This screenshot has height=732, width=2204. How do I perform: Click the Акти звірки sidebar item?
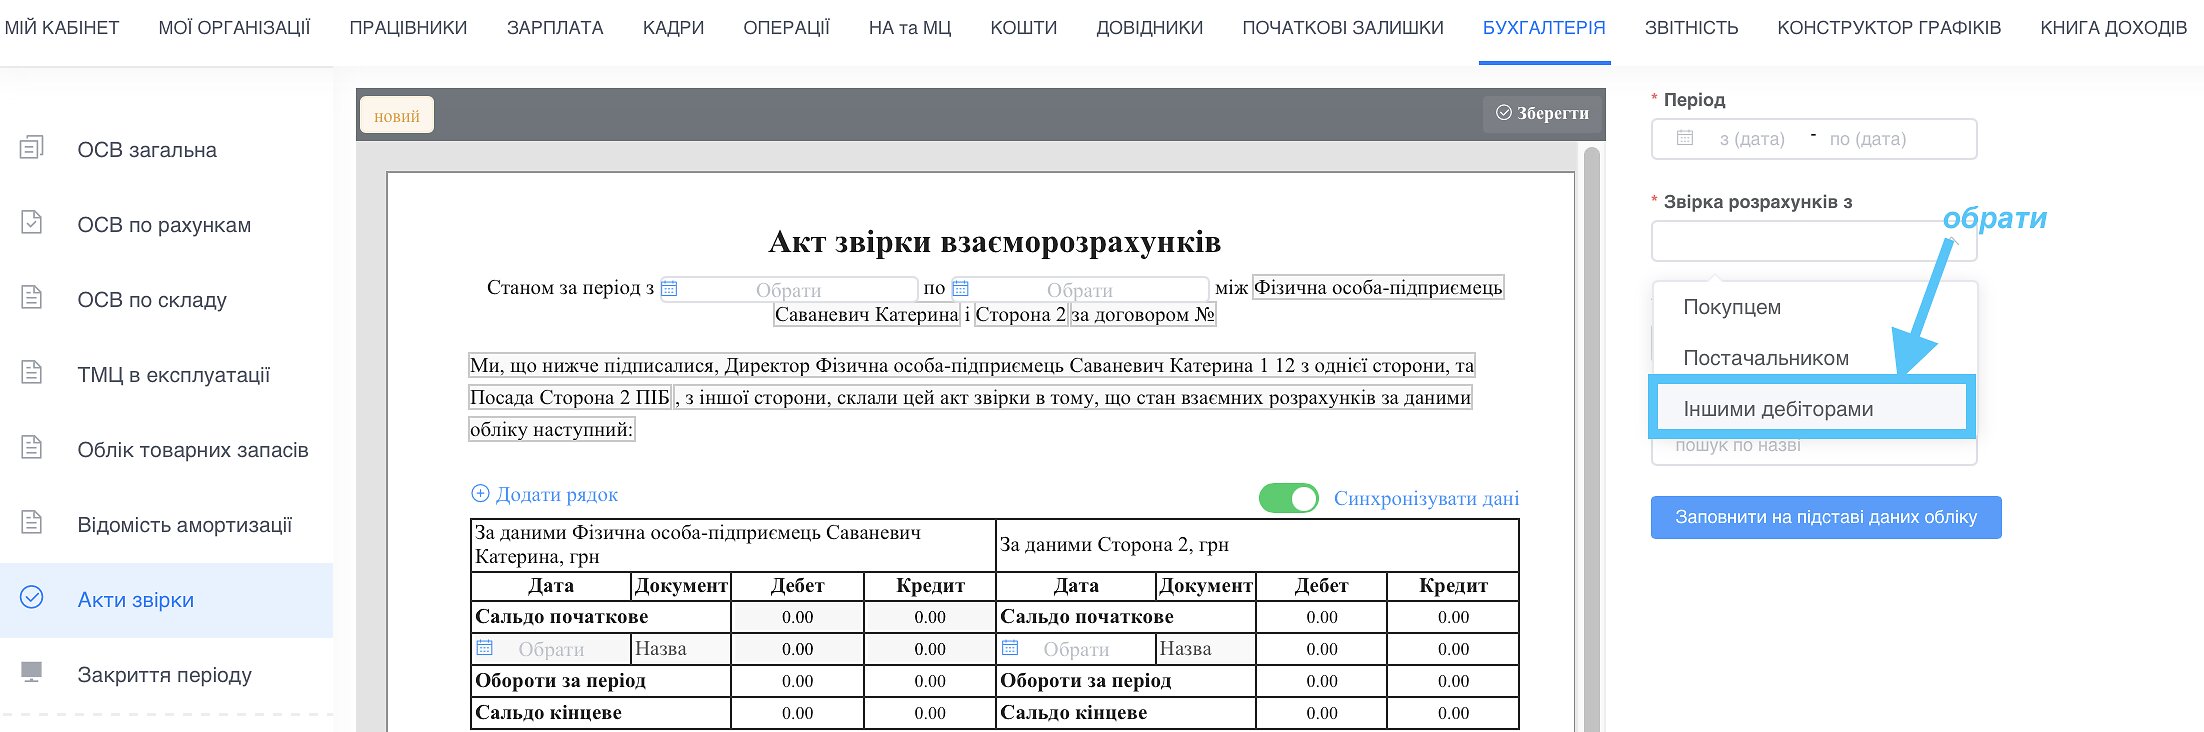(136, 600)
